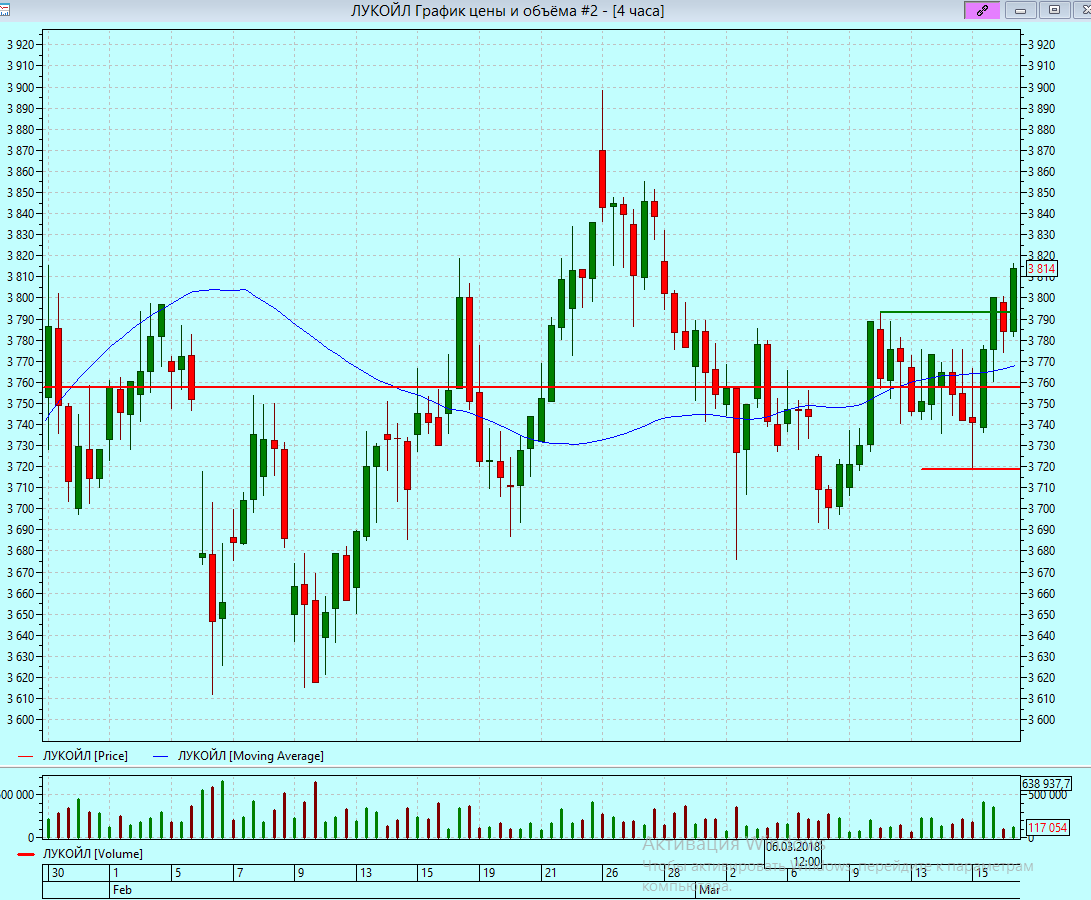
Task: Click the tall red candle peaking near 3 900
Action: pos(603,179)
